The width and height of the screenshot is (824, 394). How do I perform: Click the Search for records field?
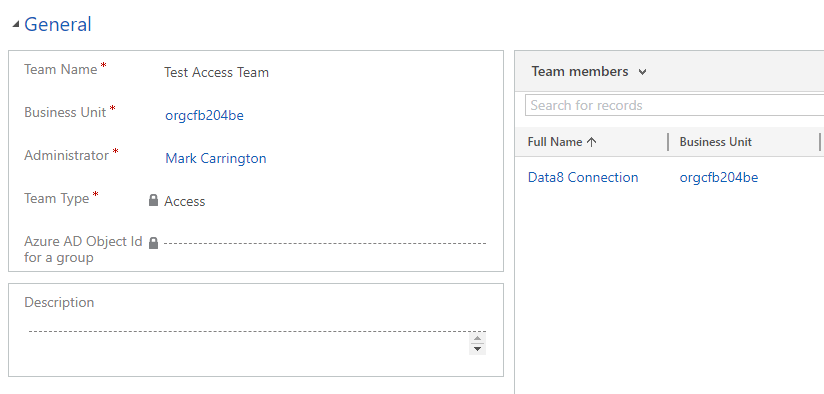tap(675, 105)
